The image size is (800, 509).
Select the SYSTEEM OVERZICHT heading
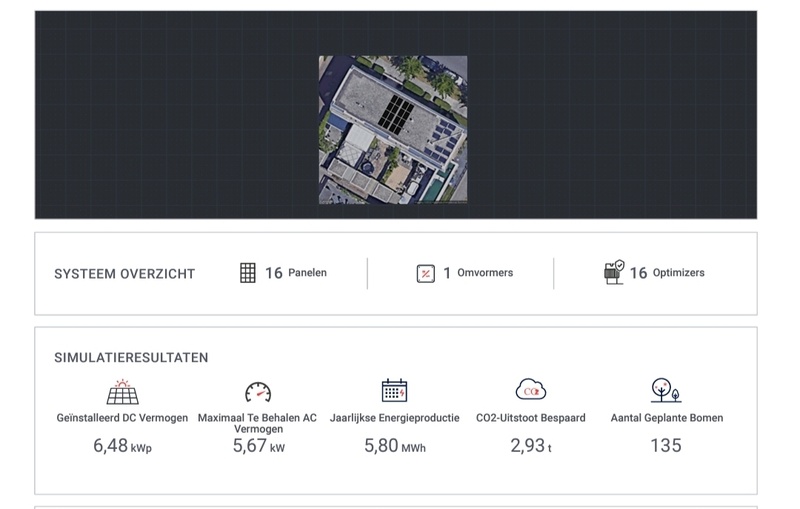124,274
